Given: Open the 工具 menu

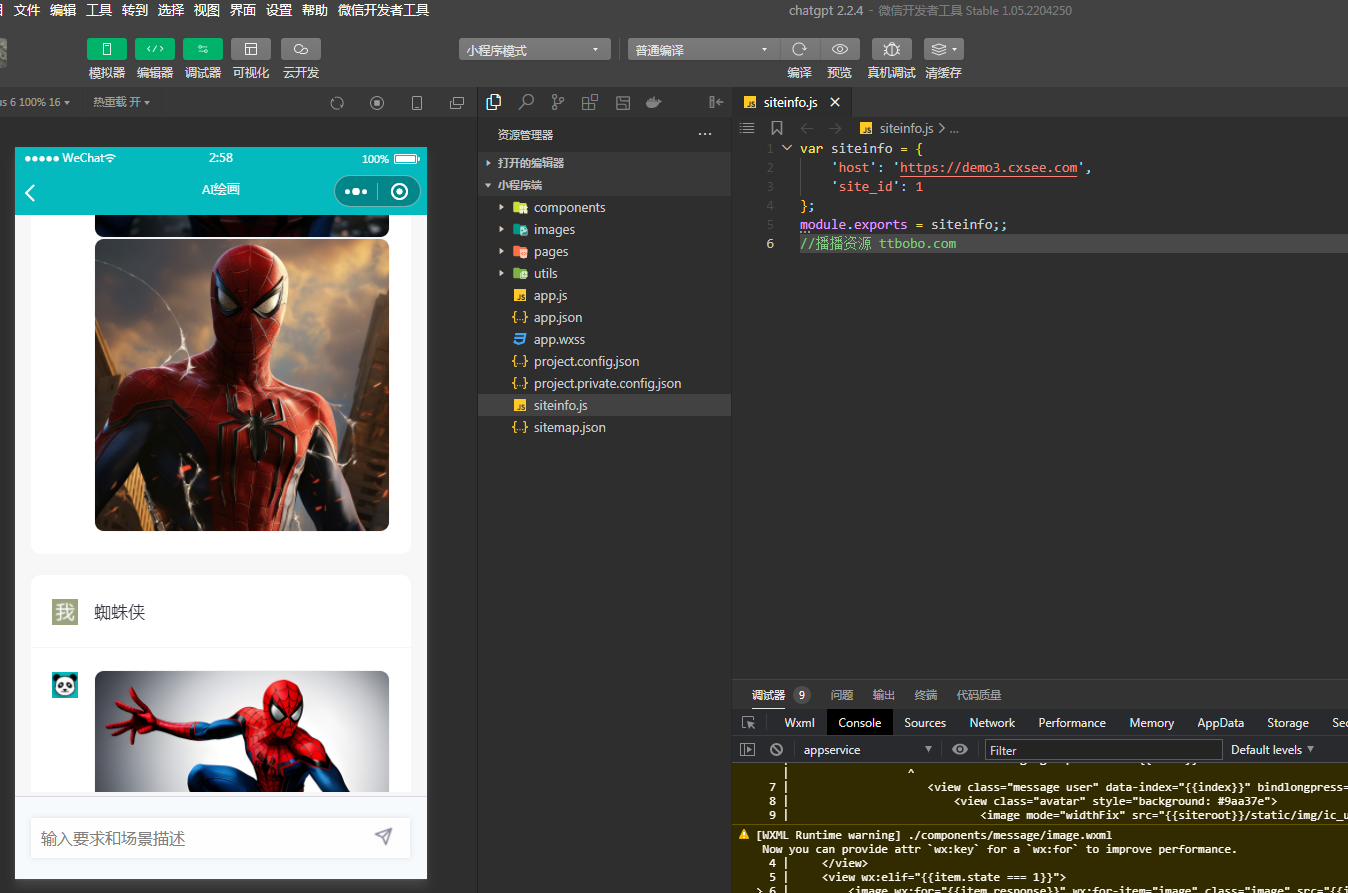Looking at the screenshot, I should pyautogui.click(x=99, y=10).
